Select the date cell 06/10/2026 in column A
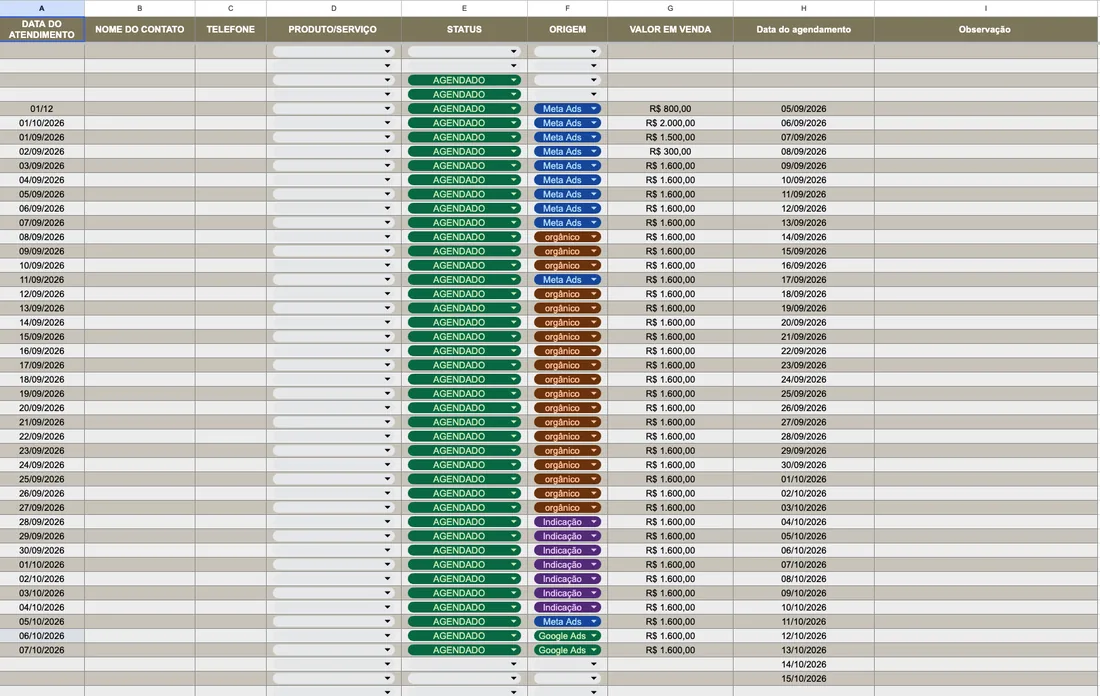The image size is (1100, 696). (x=42, y=636)
